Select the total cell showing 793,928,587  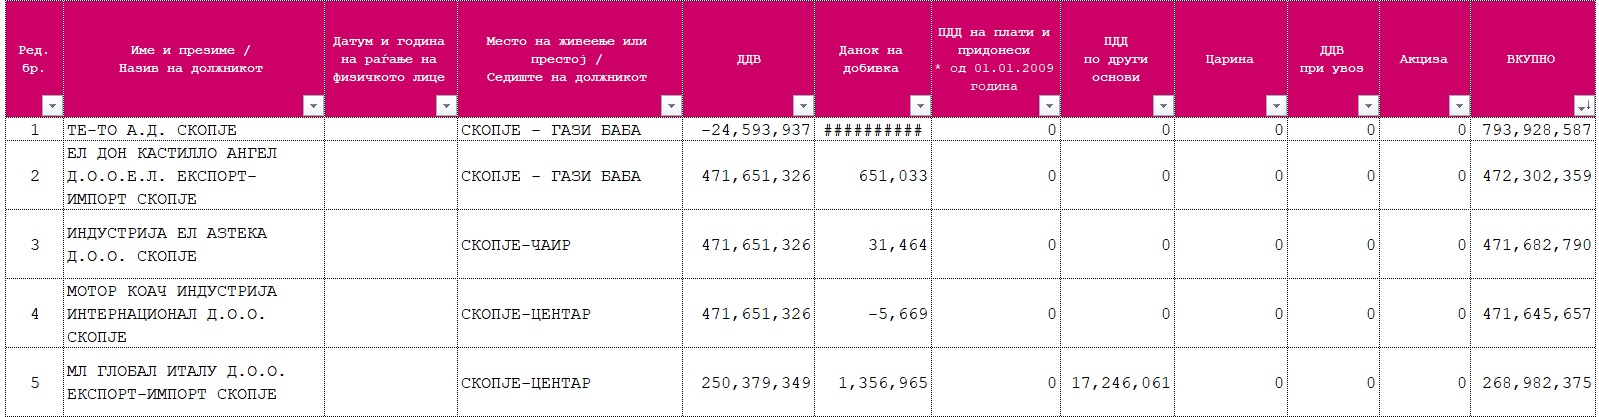1531,130
